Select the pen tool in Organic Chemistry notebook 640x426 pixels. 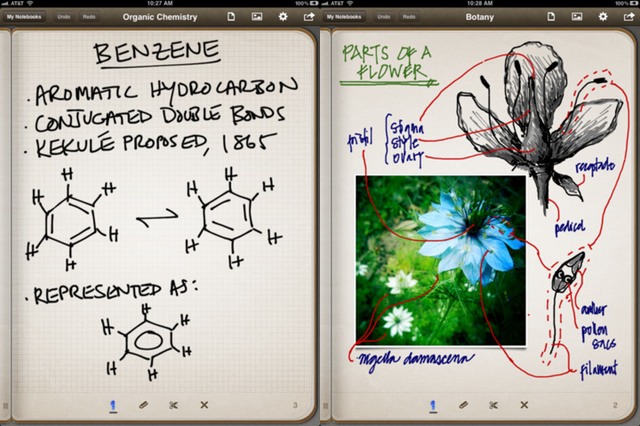(113, 405)
